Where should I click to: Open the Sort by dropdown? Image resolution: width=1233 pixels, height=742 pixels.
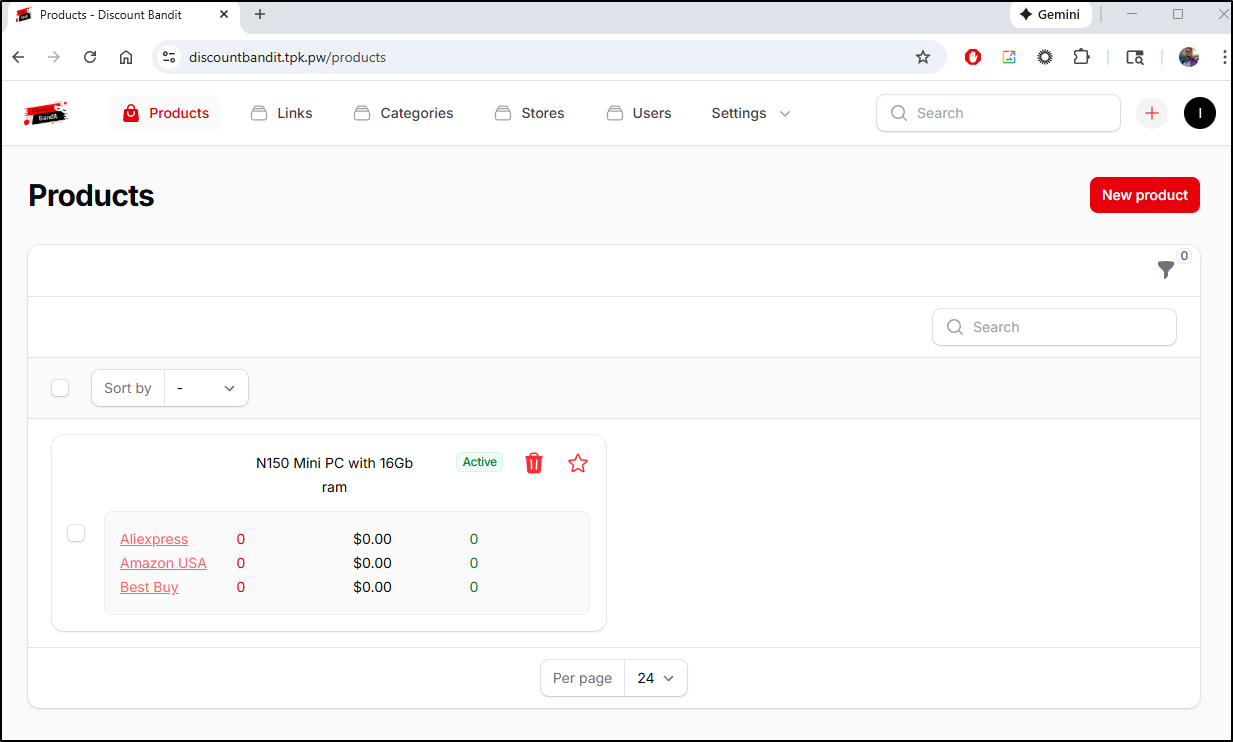click(206, 388)
